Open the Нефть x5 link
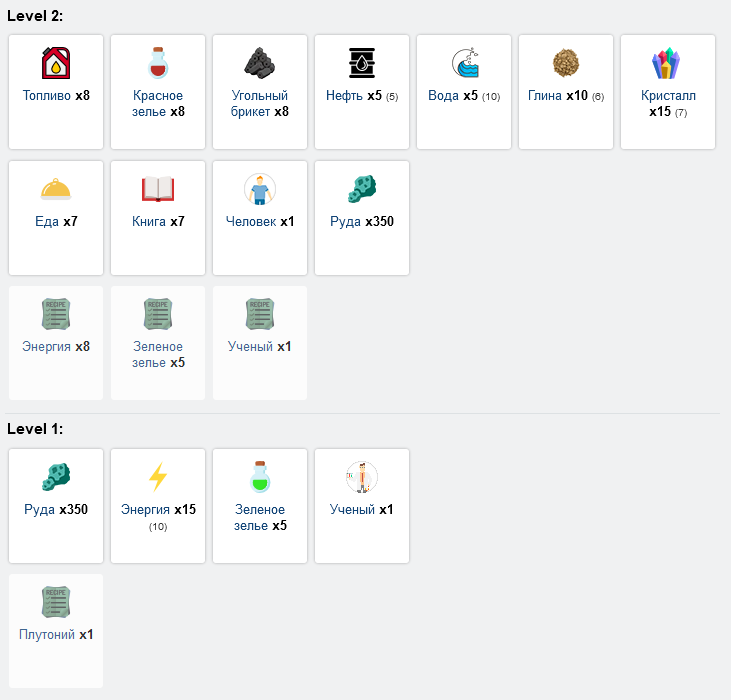Screen dimensions: 731x700 [354, 96]
